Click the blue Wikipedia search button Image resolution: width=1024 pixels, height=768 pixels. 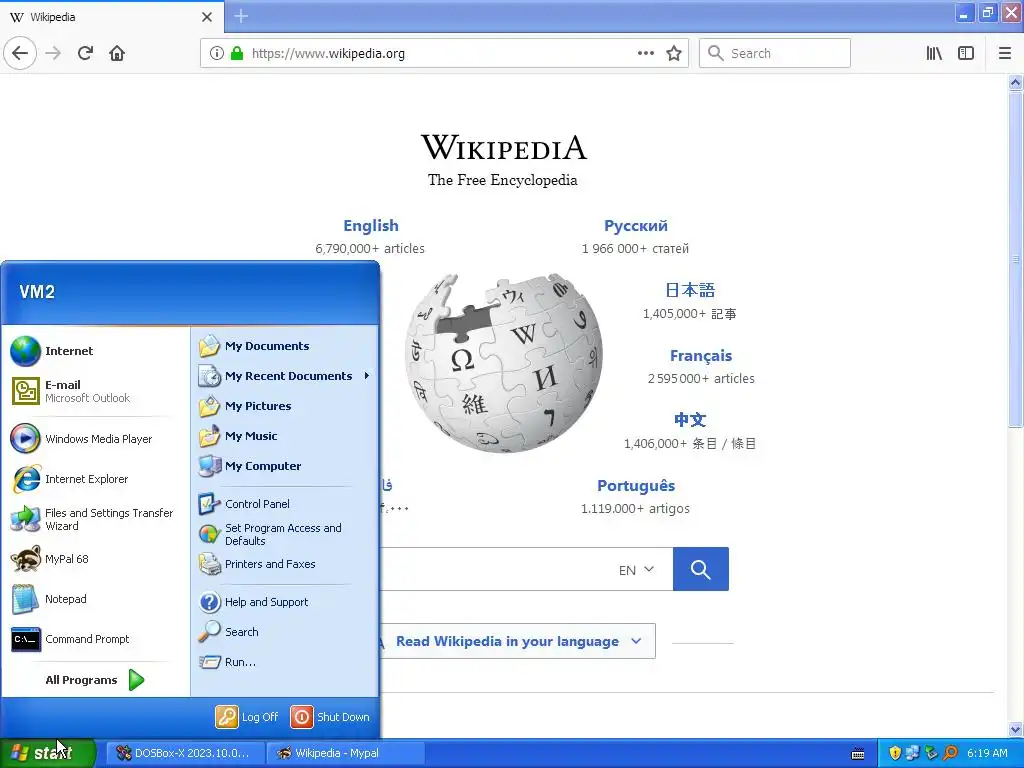click(x=701, y=569)
